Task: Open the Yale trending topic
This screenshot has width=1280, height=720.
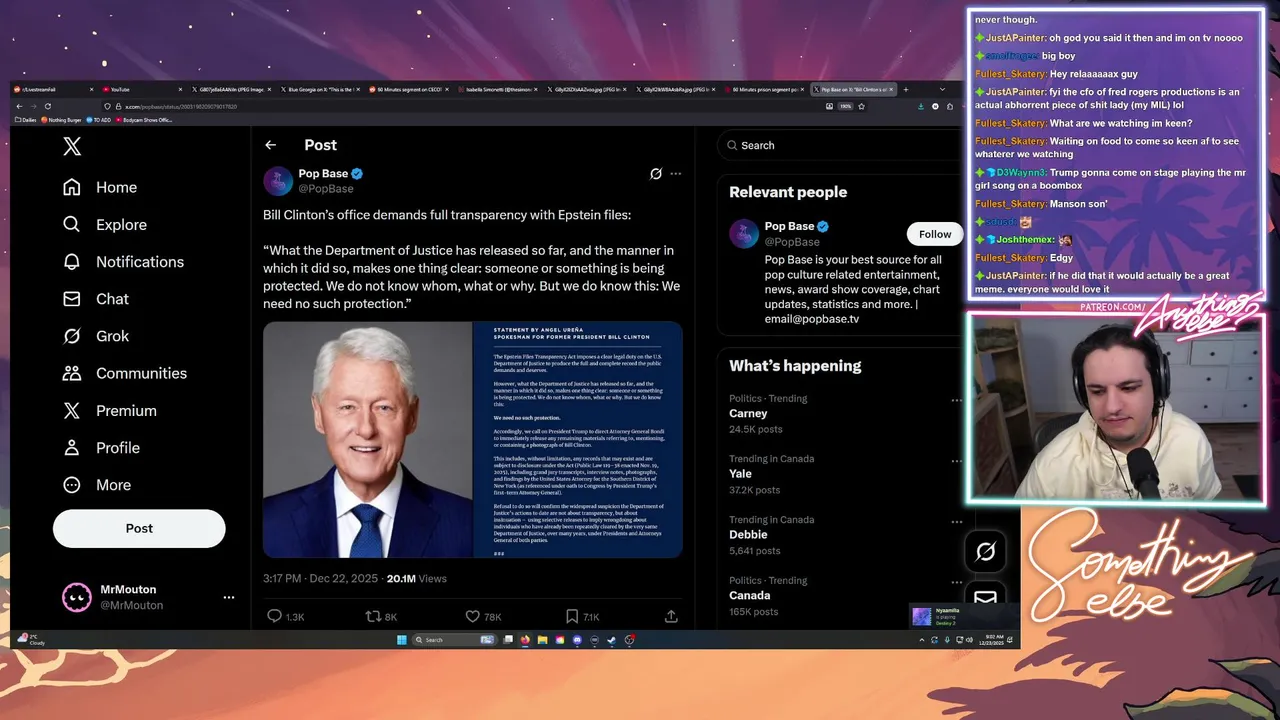Action: click(740, 474)
